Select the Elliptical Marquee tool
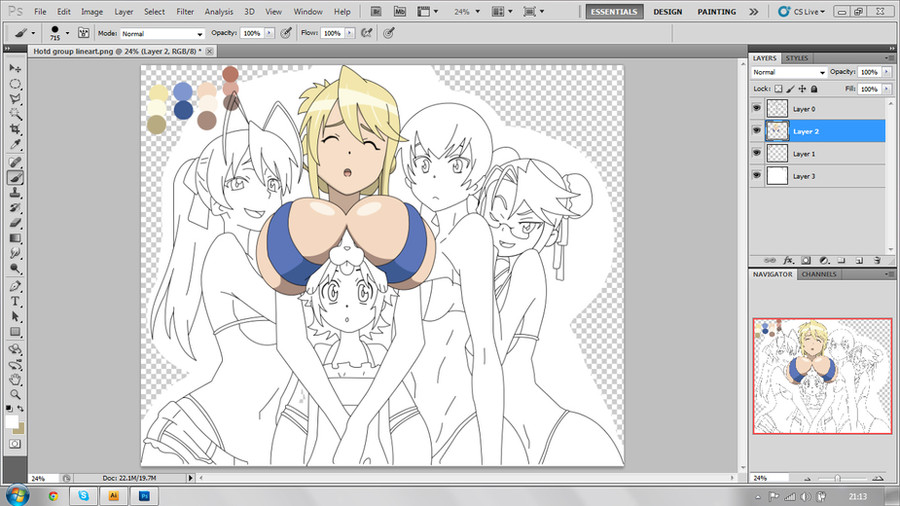This screenshot has height=506, width=900. pyautogui.click(x=15, y=84)
